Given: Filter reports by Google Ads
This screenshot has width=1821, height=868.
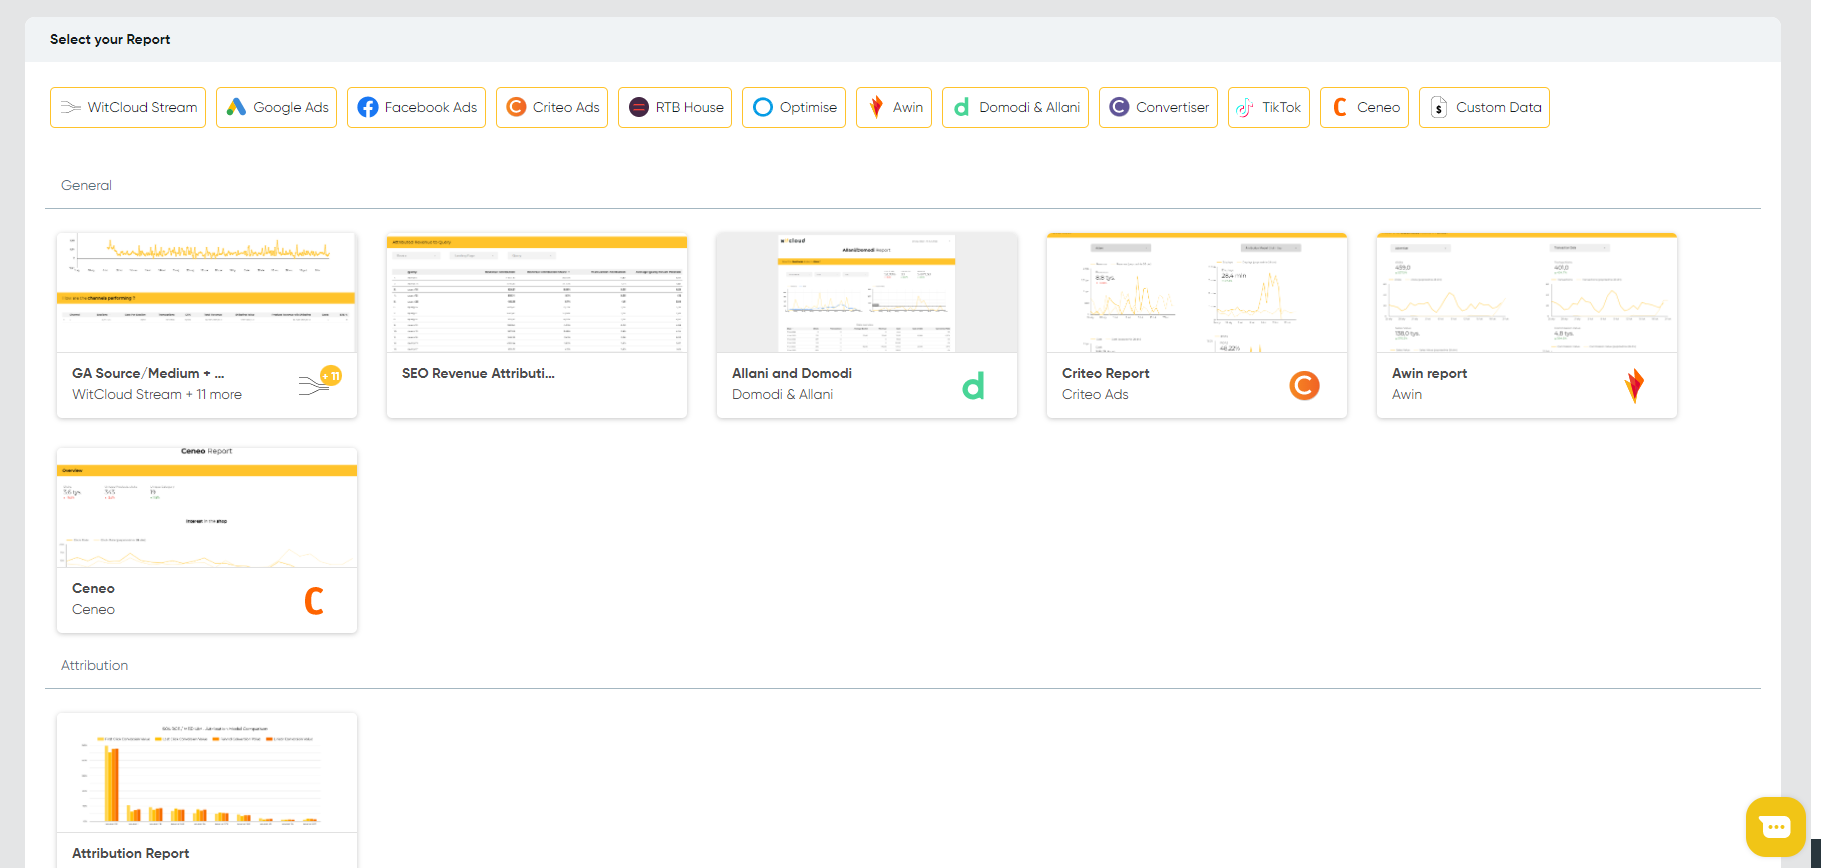Looking at the screenshot, I should [x=276, y=107].
